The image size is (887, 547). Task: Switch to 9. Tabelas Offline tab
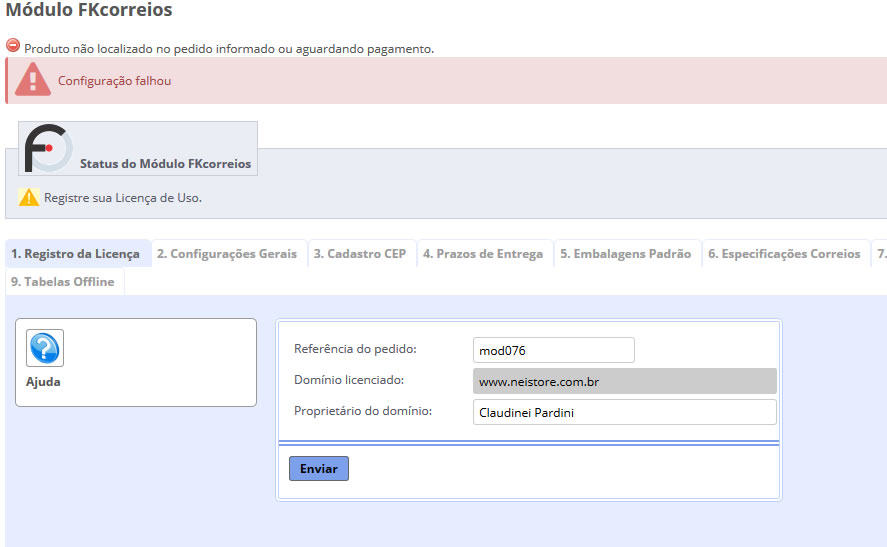point(64,281)
